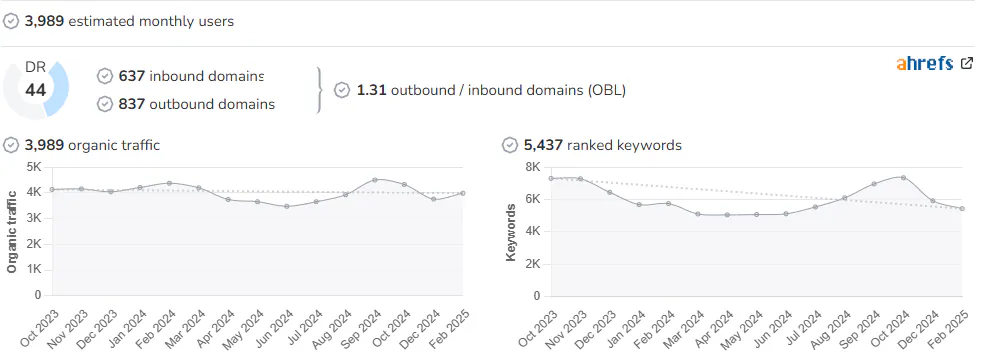Screen dimensions: 981x362
Task: Click Sep 2024 data point on organic traffic chart
Action: 375,180
